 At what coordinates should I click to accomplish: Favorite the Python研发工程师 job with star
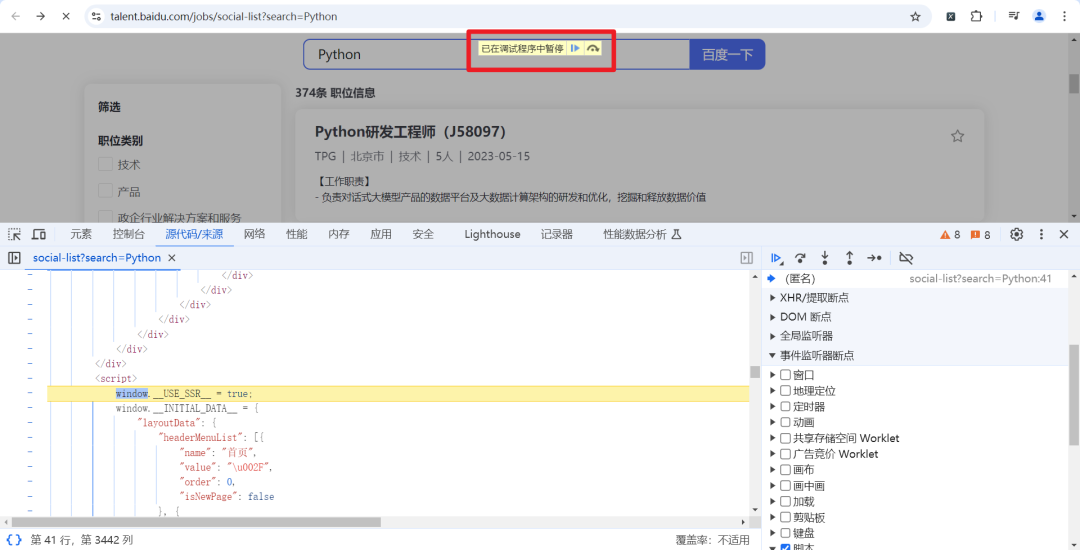(957, 136)
